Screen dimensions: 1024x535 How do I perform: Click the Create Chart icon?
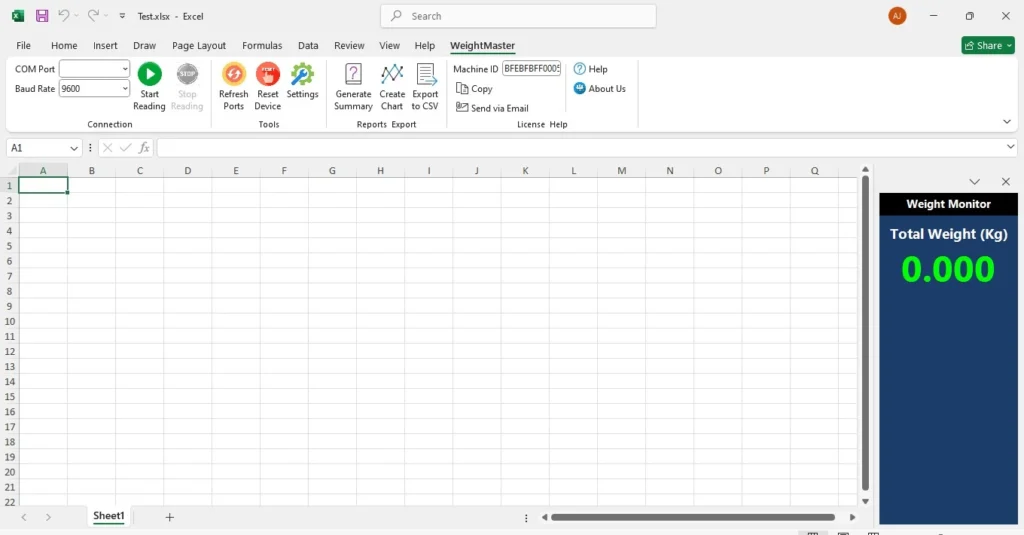[x=392, y=74]
